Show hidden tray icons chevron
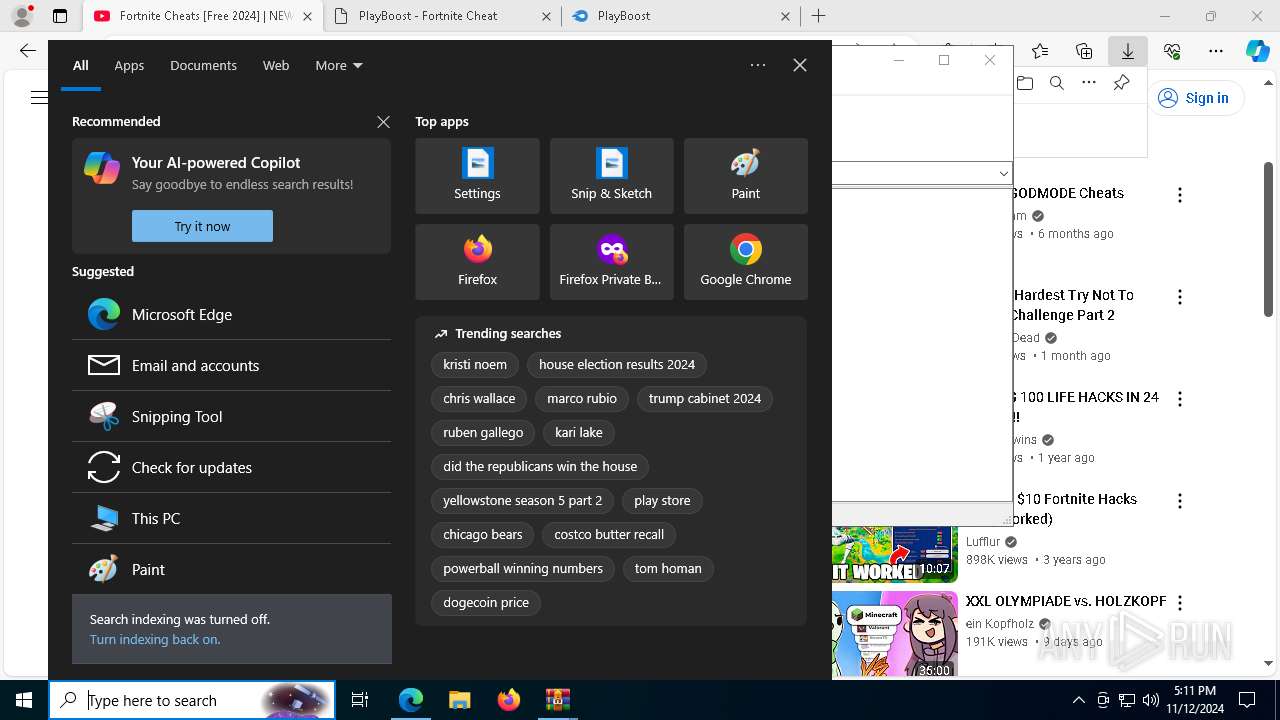Viewport: 1280px width, 720px height. click(x=1079, y=700)
